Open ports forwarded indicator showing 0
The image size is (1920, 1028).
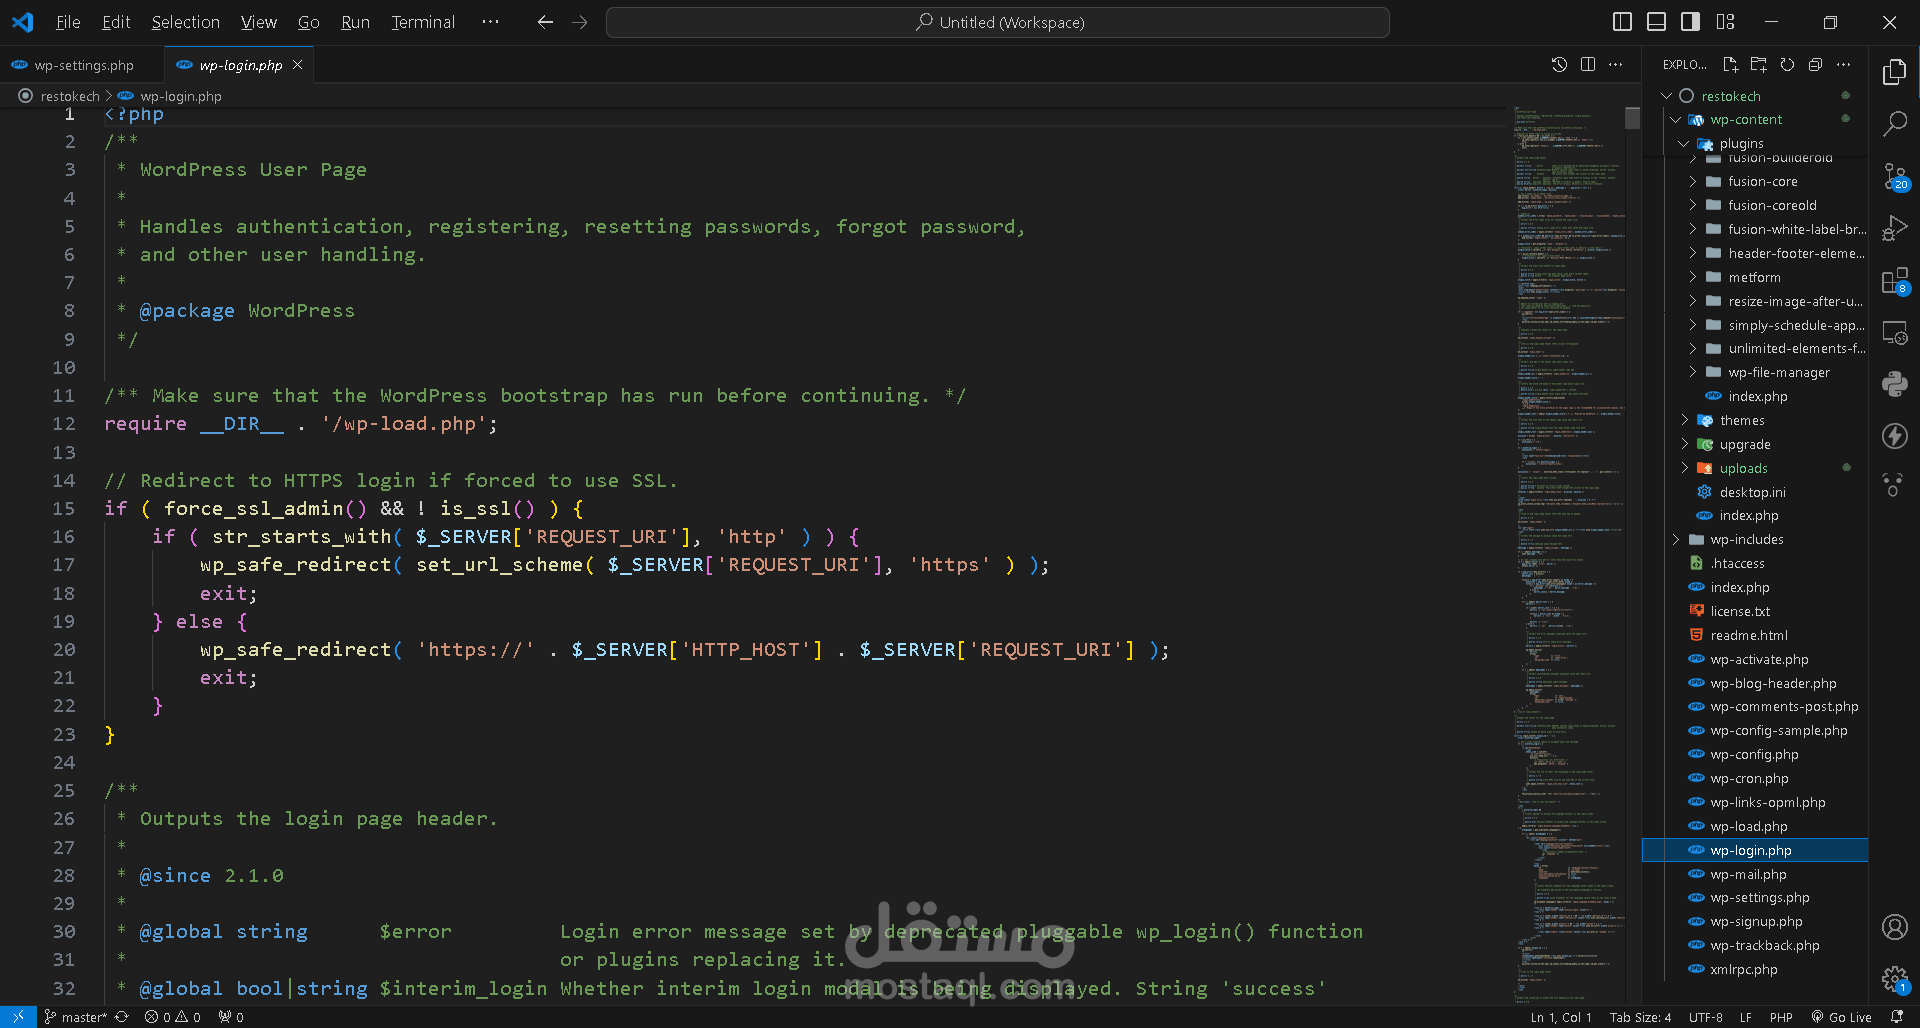coord(231,1017)
